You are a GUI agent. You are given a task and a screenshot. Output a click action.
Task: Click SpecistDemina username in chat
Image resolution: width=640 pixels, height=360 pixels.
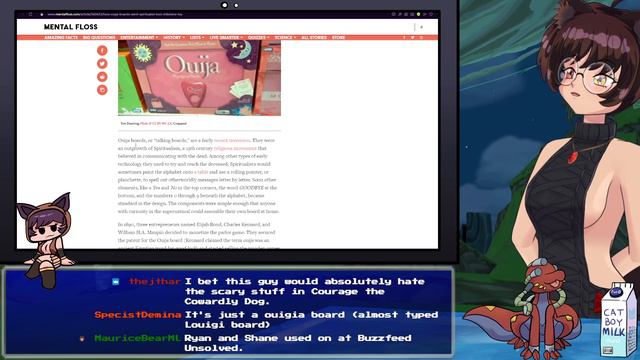[138, 315]
